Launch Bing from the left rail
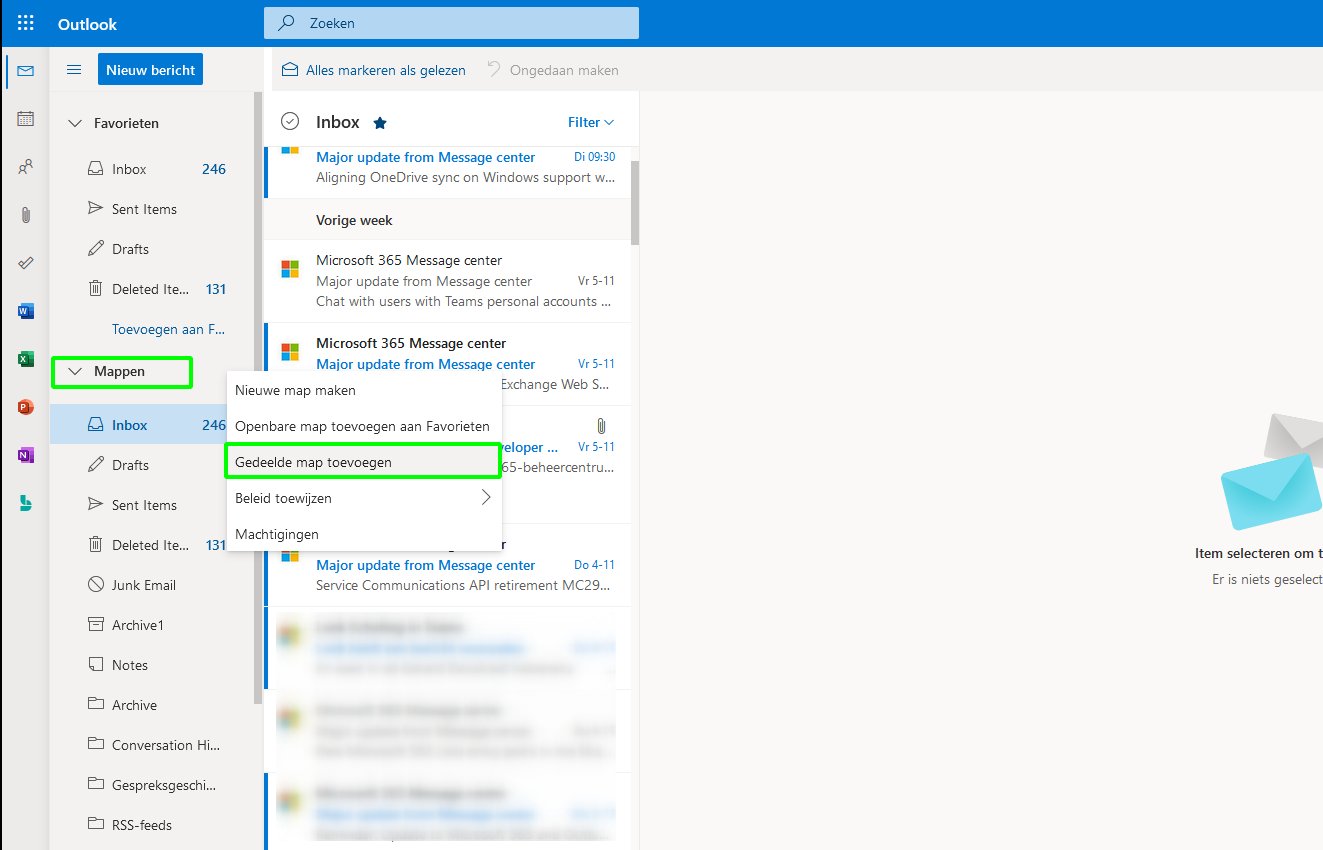Viewport: 1323px width, 850px height. (26, 503)
